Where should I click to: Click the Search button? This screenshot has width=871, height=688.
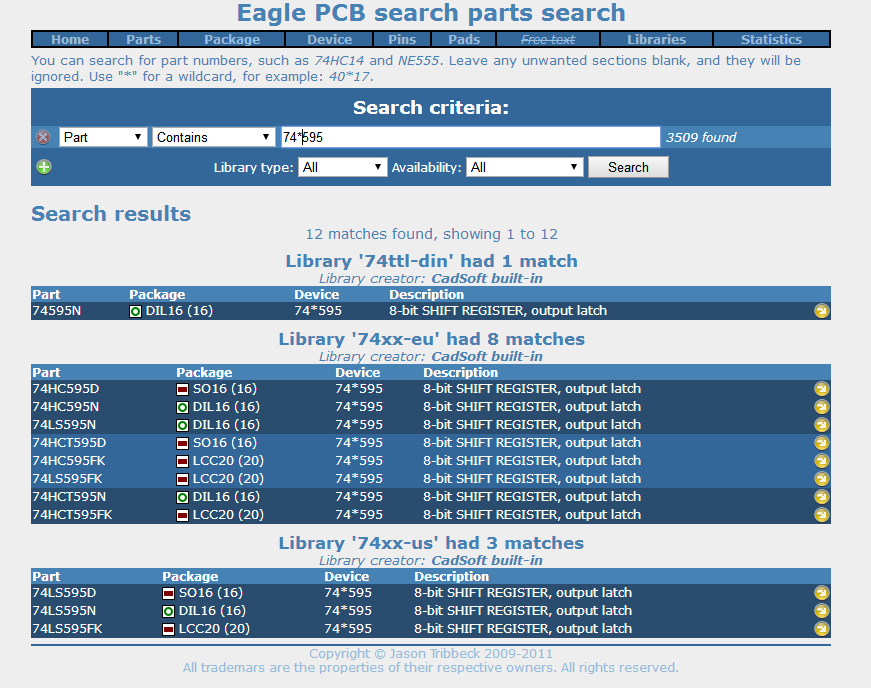[628, 167]
